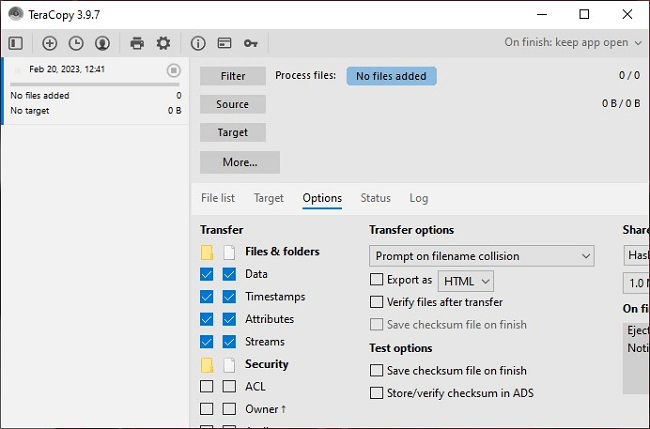650x429 pixels.
Task: Enable Store/verify checksum in ADS
Action: 376,393
